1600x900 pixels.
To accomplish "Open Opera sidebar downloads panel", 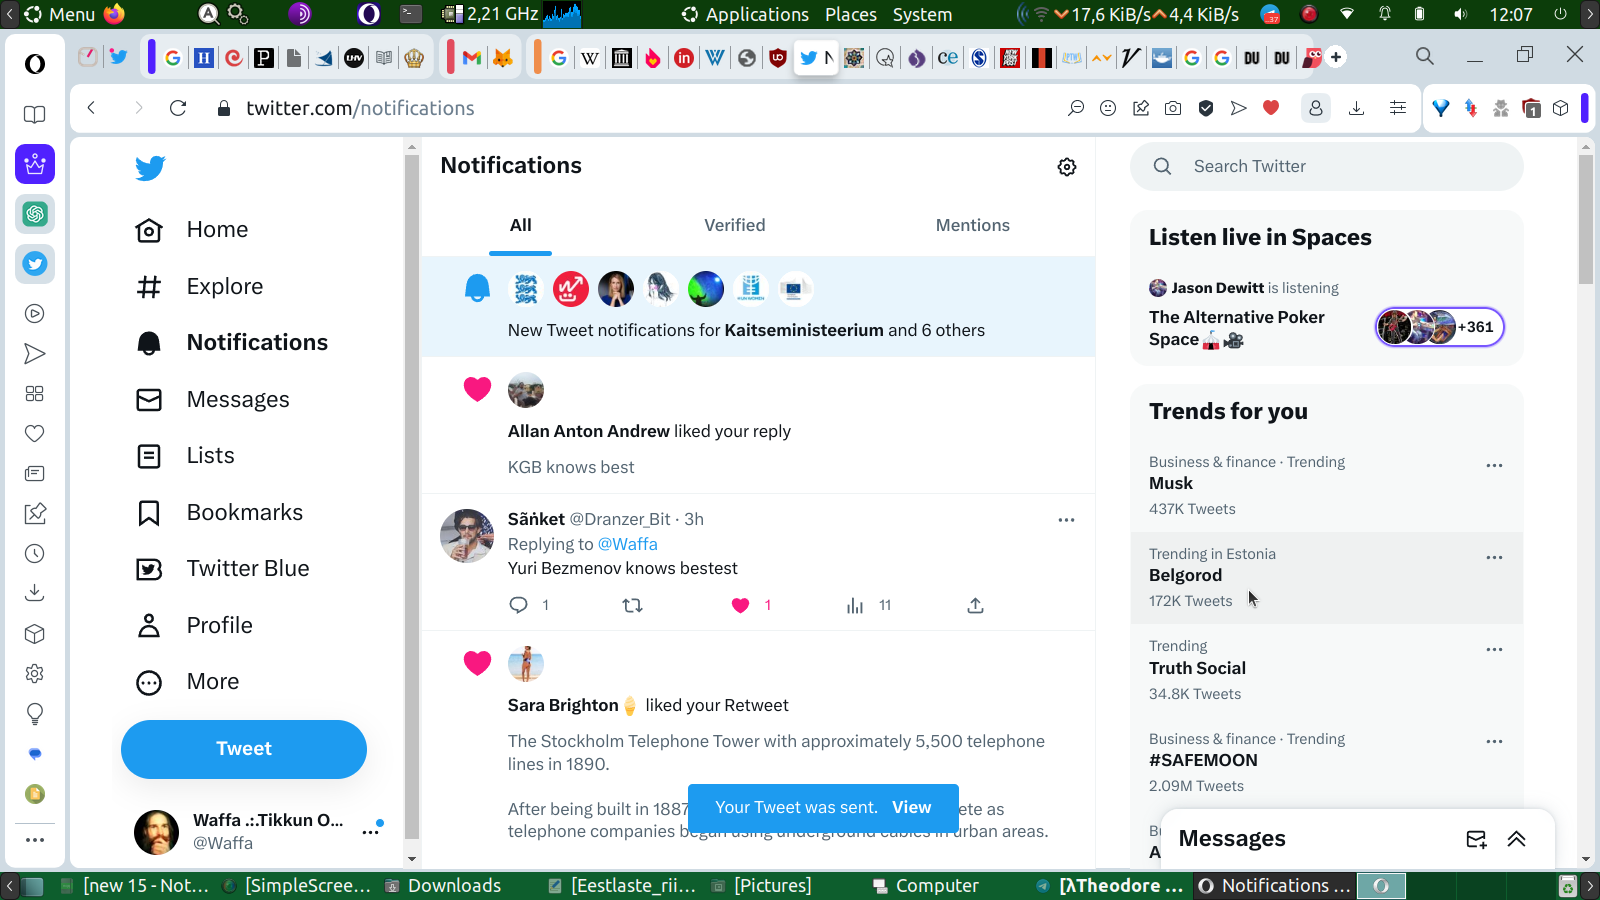I will pos(35,593).
